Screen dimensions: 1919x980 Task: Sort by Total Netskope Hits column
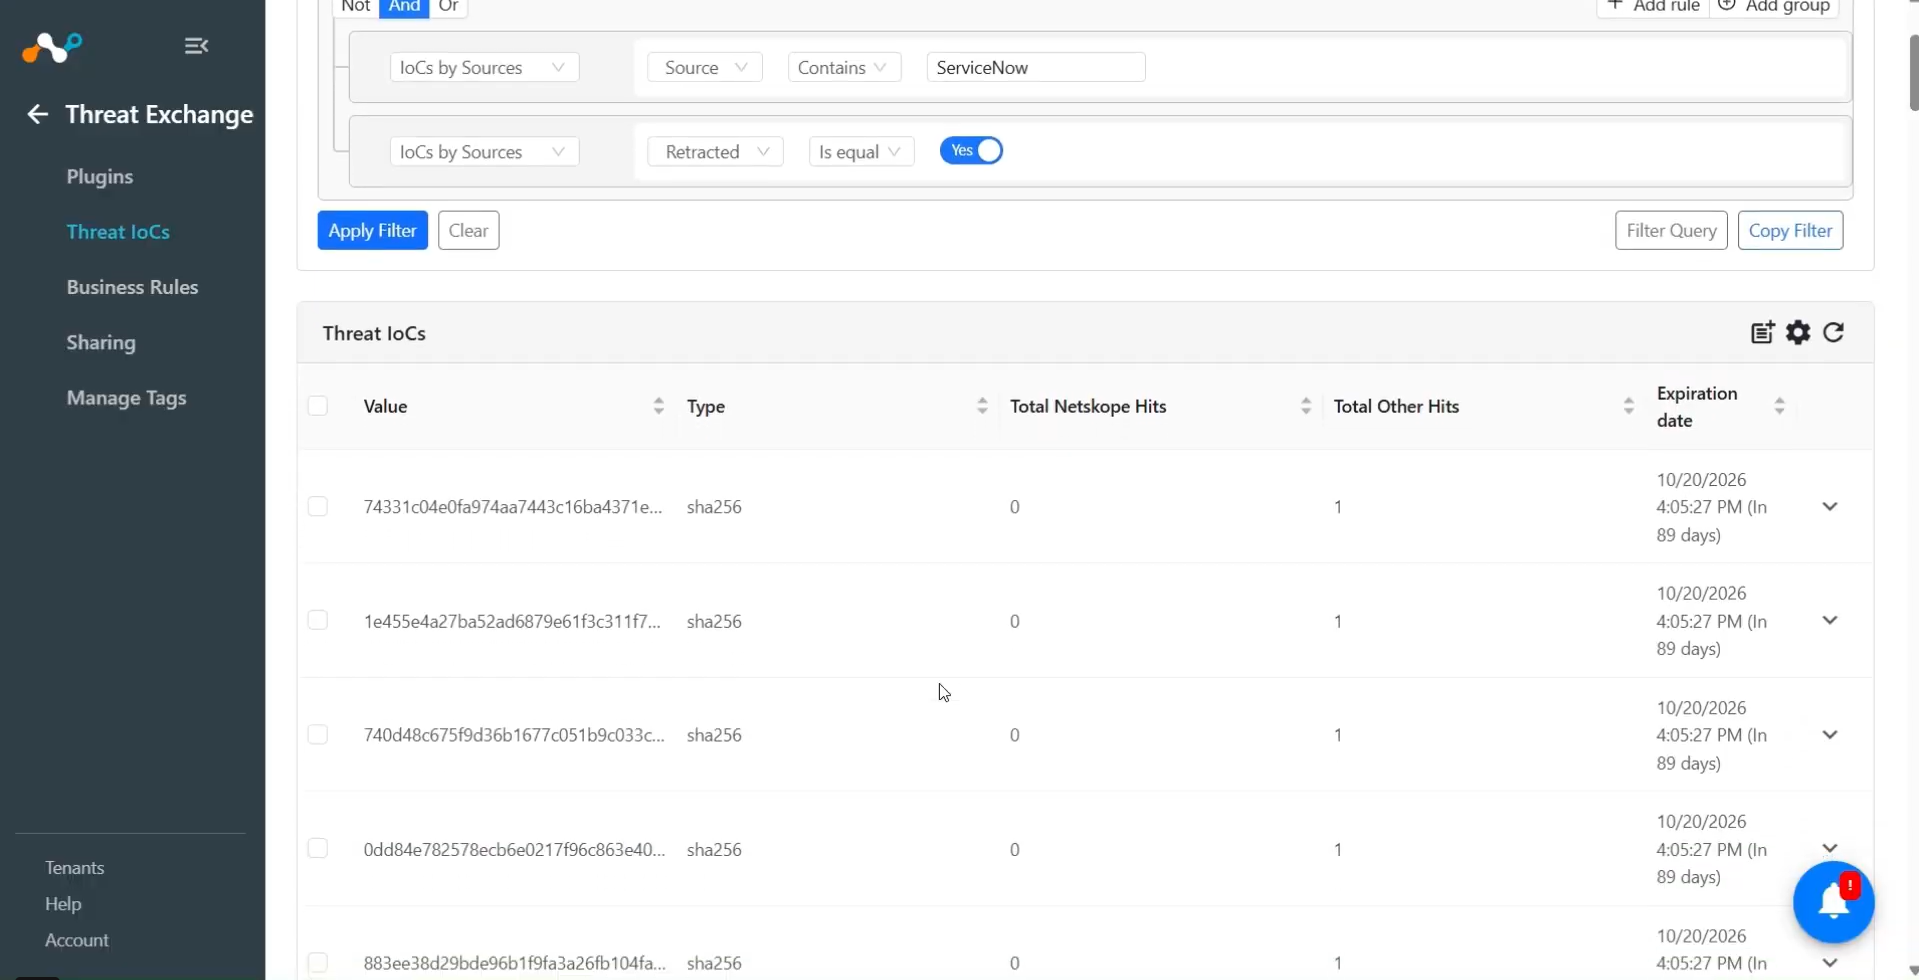pos(1305,406)
